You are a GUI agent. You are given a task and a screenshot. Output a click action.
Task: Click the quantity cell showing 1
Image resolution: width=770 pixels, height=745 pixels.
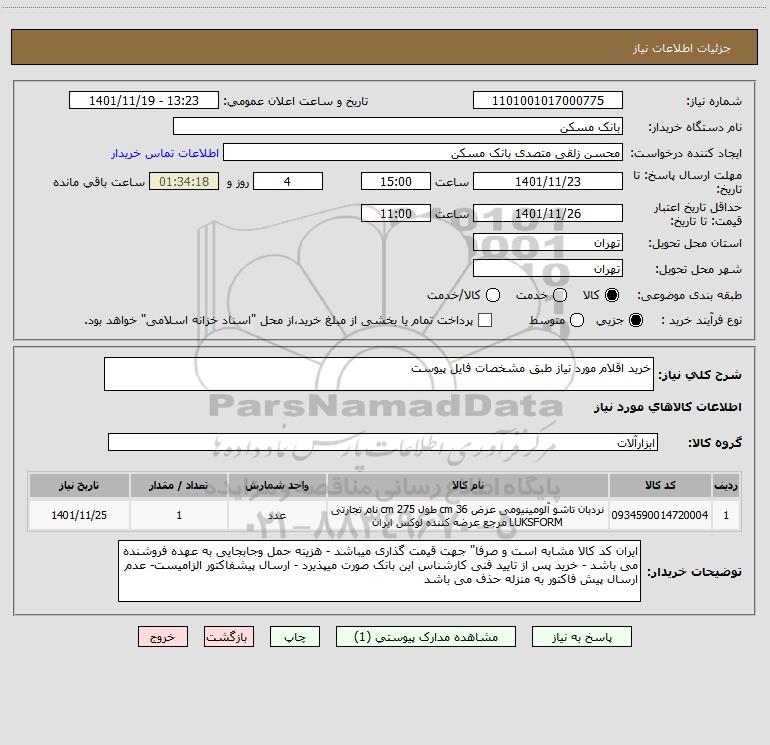click(x=179, y=515)
